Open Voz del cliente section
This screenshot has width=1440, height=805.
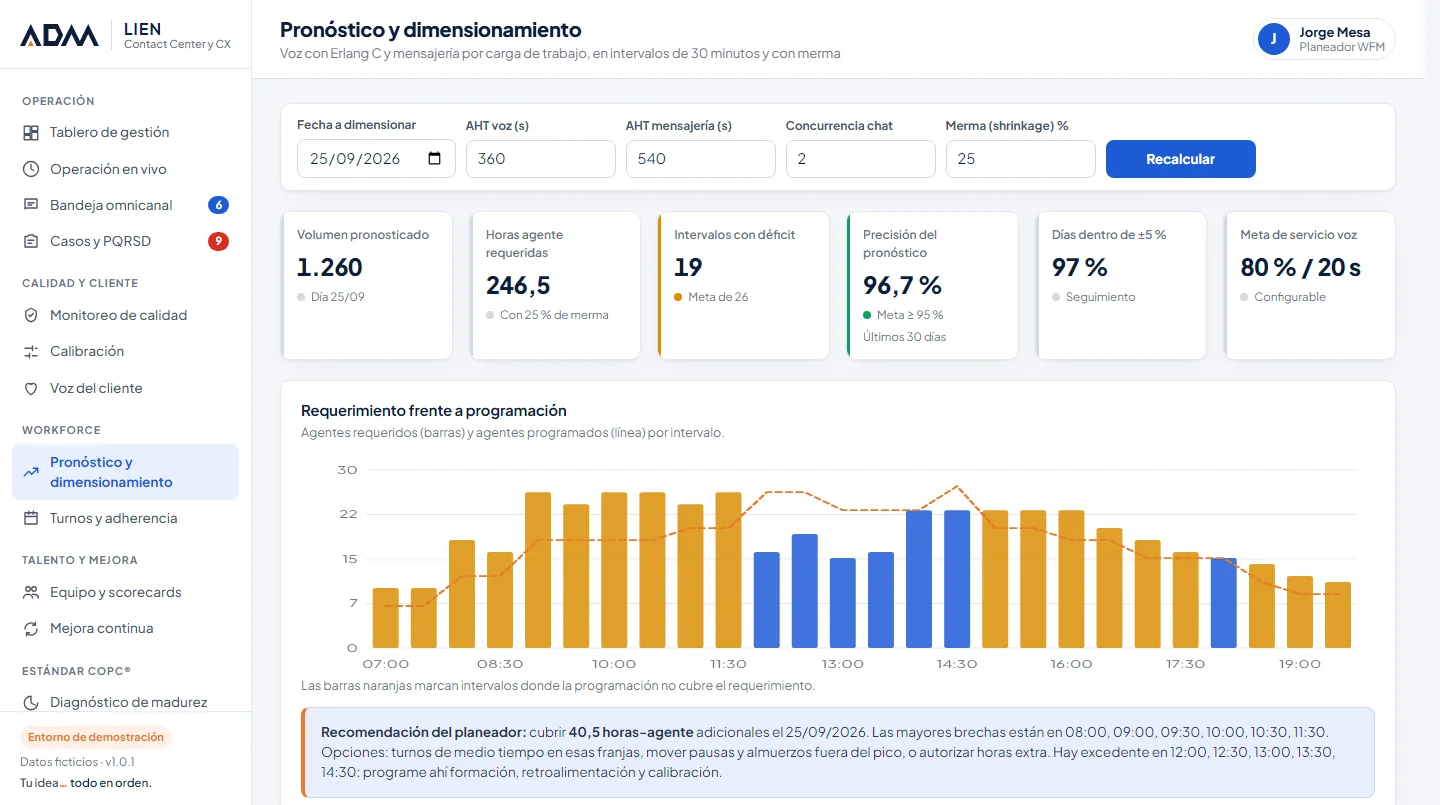click(x=125, y=388)
